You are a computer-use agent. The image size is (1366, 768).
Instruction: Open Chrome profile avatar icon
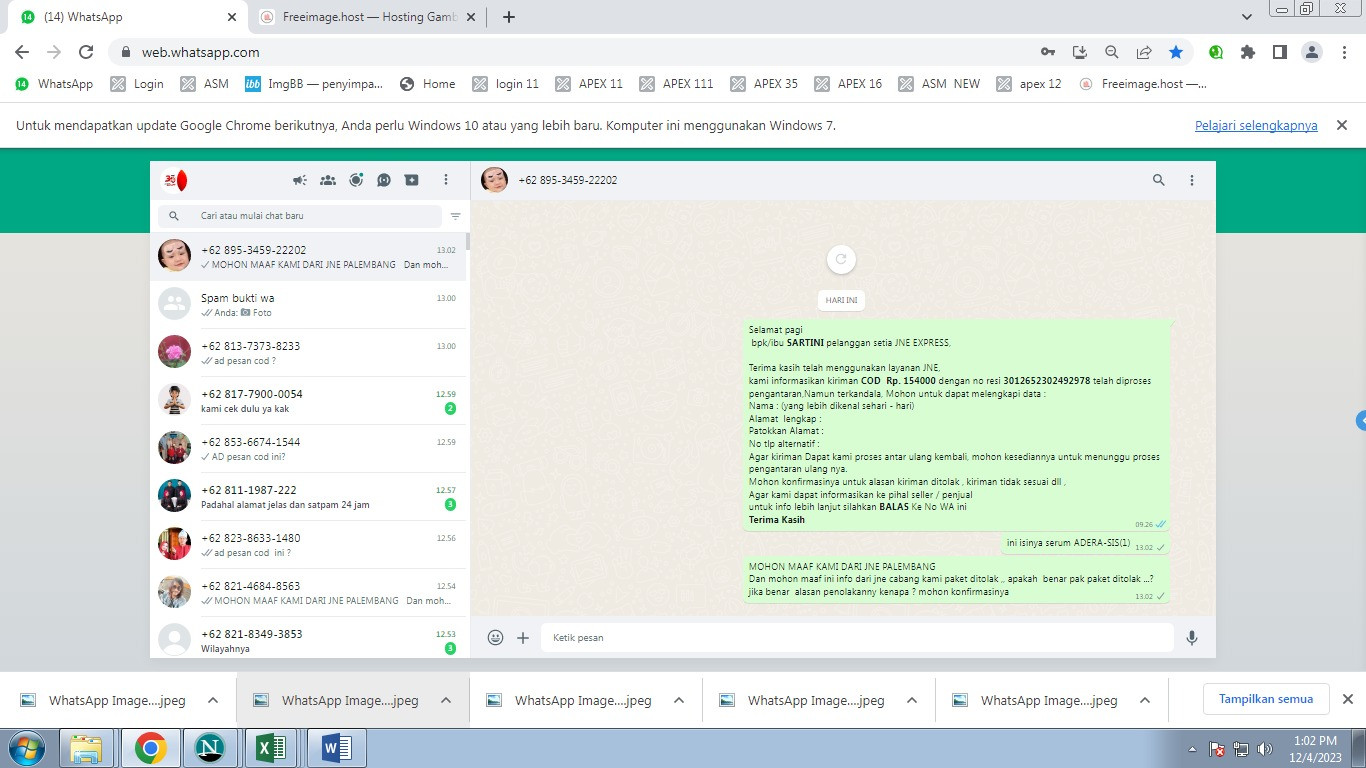(1314, 52)
